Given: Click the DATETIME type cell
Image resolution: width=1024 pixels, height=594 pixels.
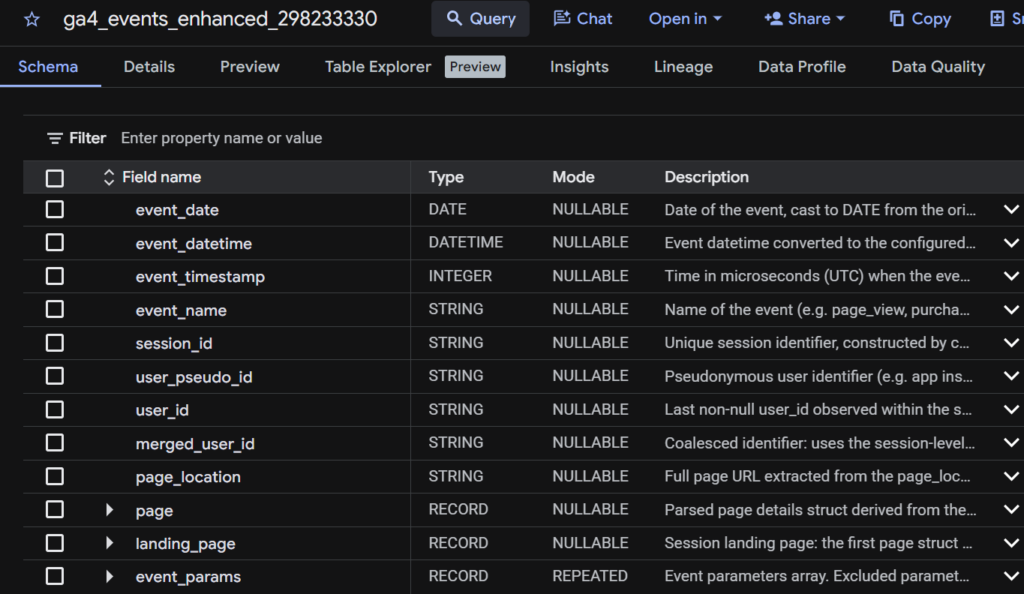Looking at the screenshot, I should 466,243.
